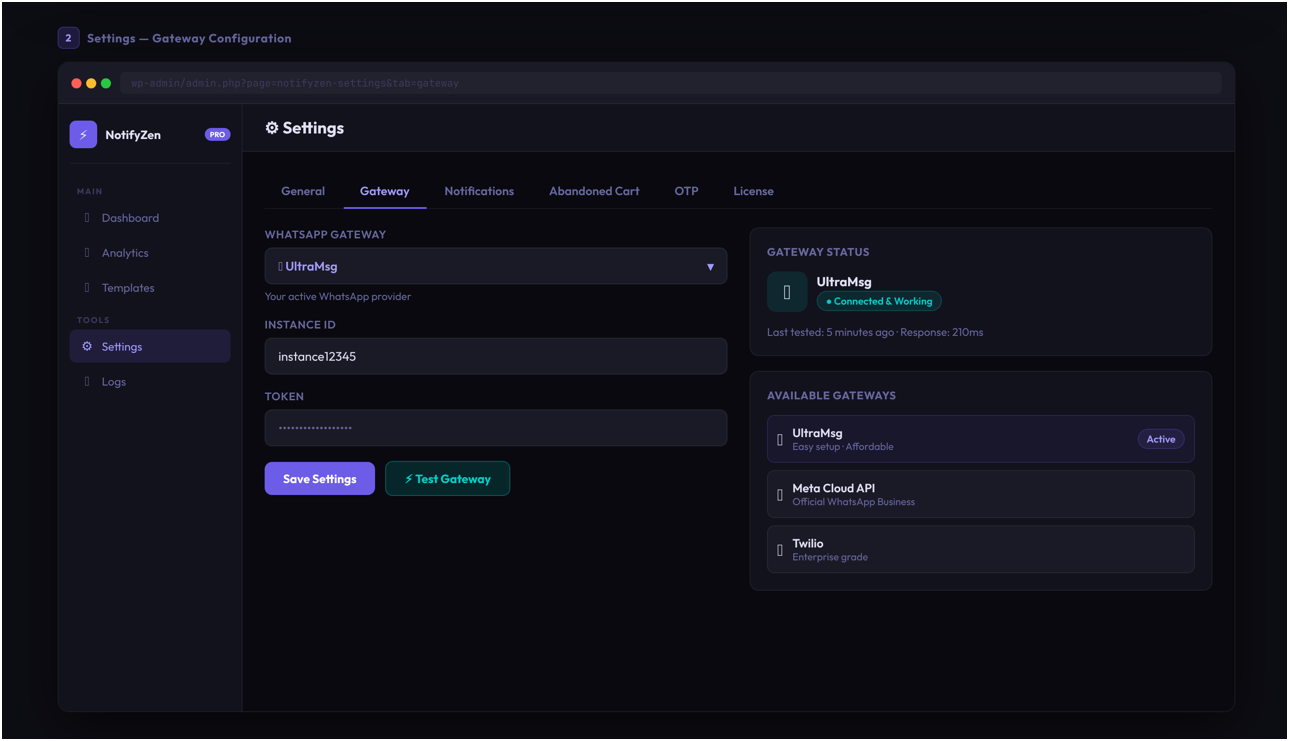
Task: Choose the UltraMsg card in Available Gateways
Action: pos(981,439)
